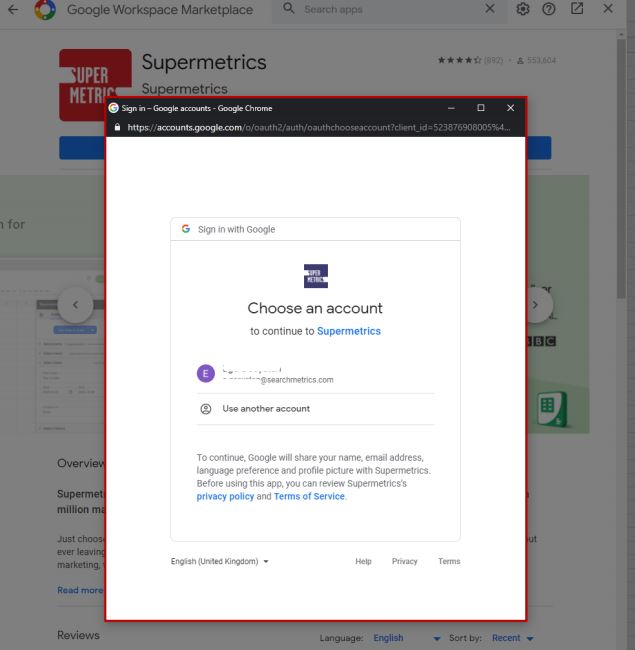Click the Marketplace vertical scrollbar
The image size is (635, 650).
(x=621, y=168)
